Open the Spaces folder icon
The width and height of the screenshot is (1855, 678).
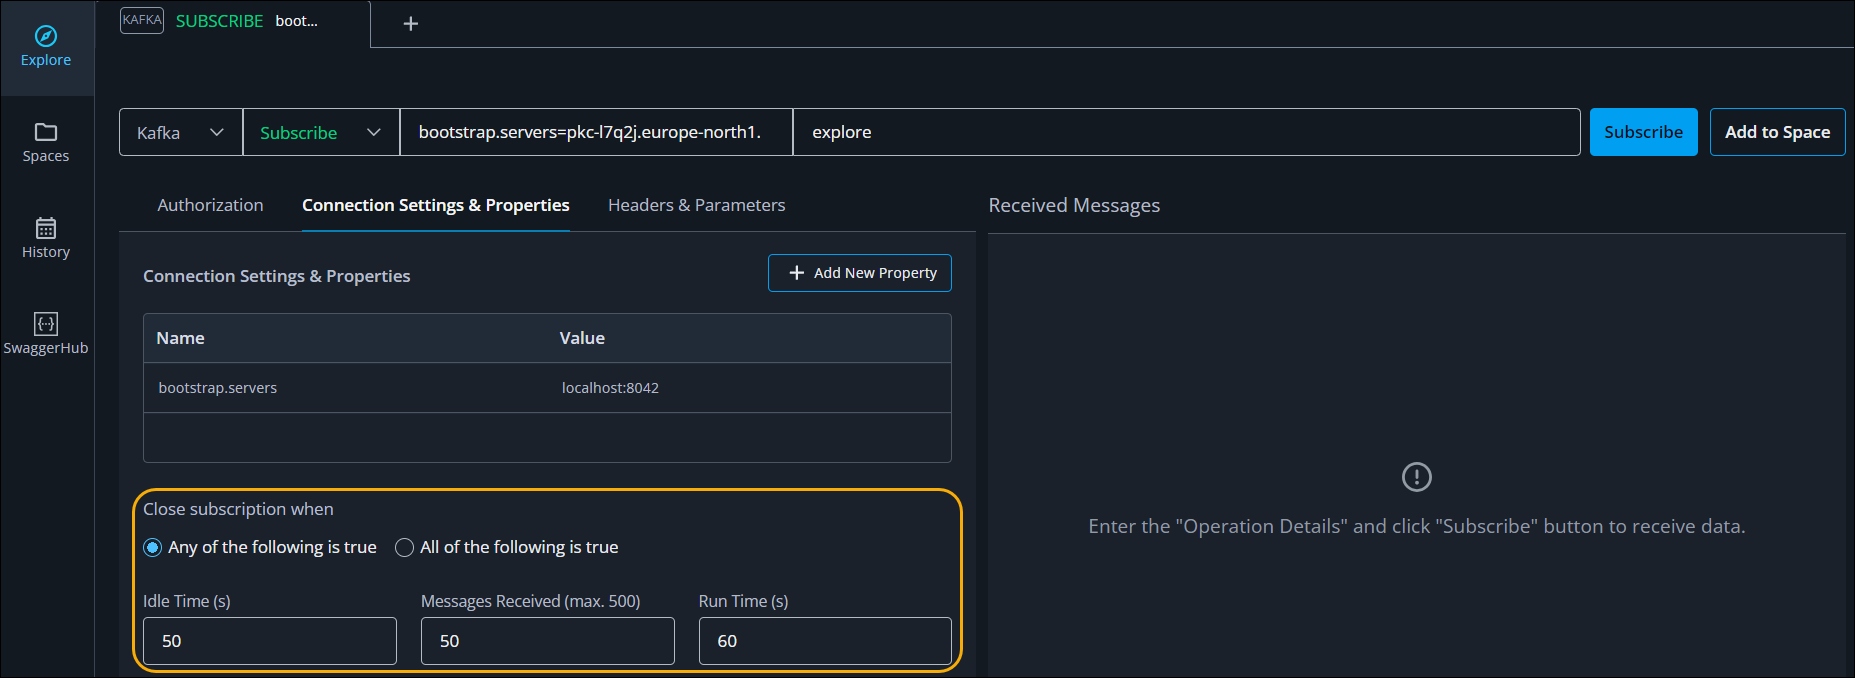point(46,132)
